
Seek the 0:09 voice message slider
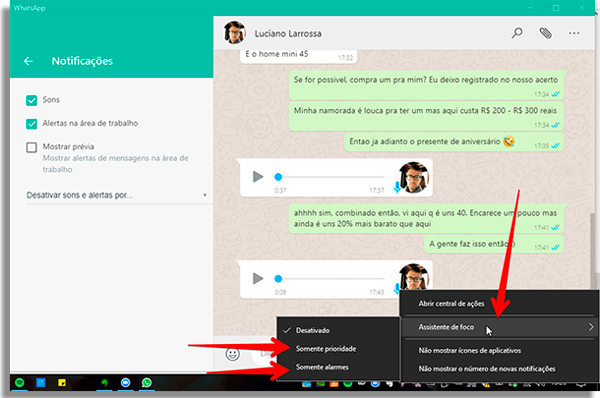click(329, 279)
